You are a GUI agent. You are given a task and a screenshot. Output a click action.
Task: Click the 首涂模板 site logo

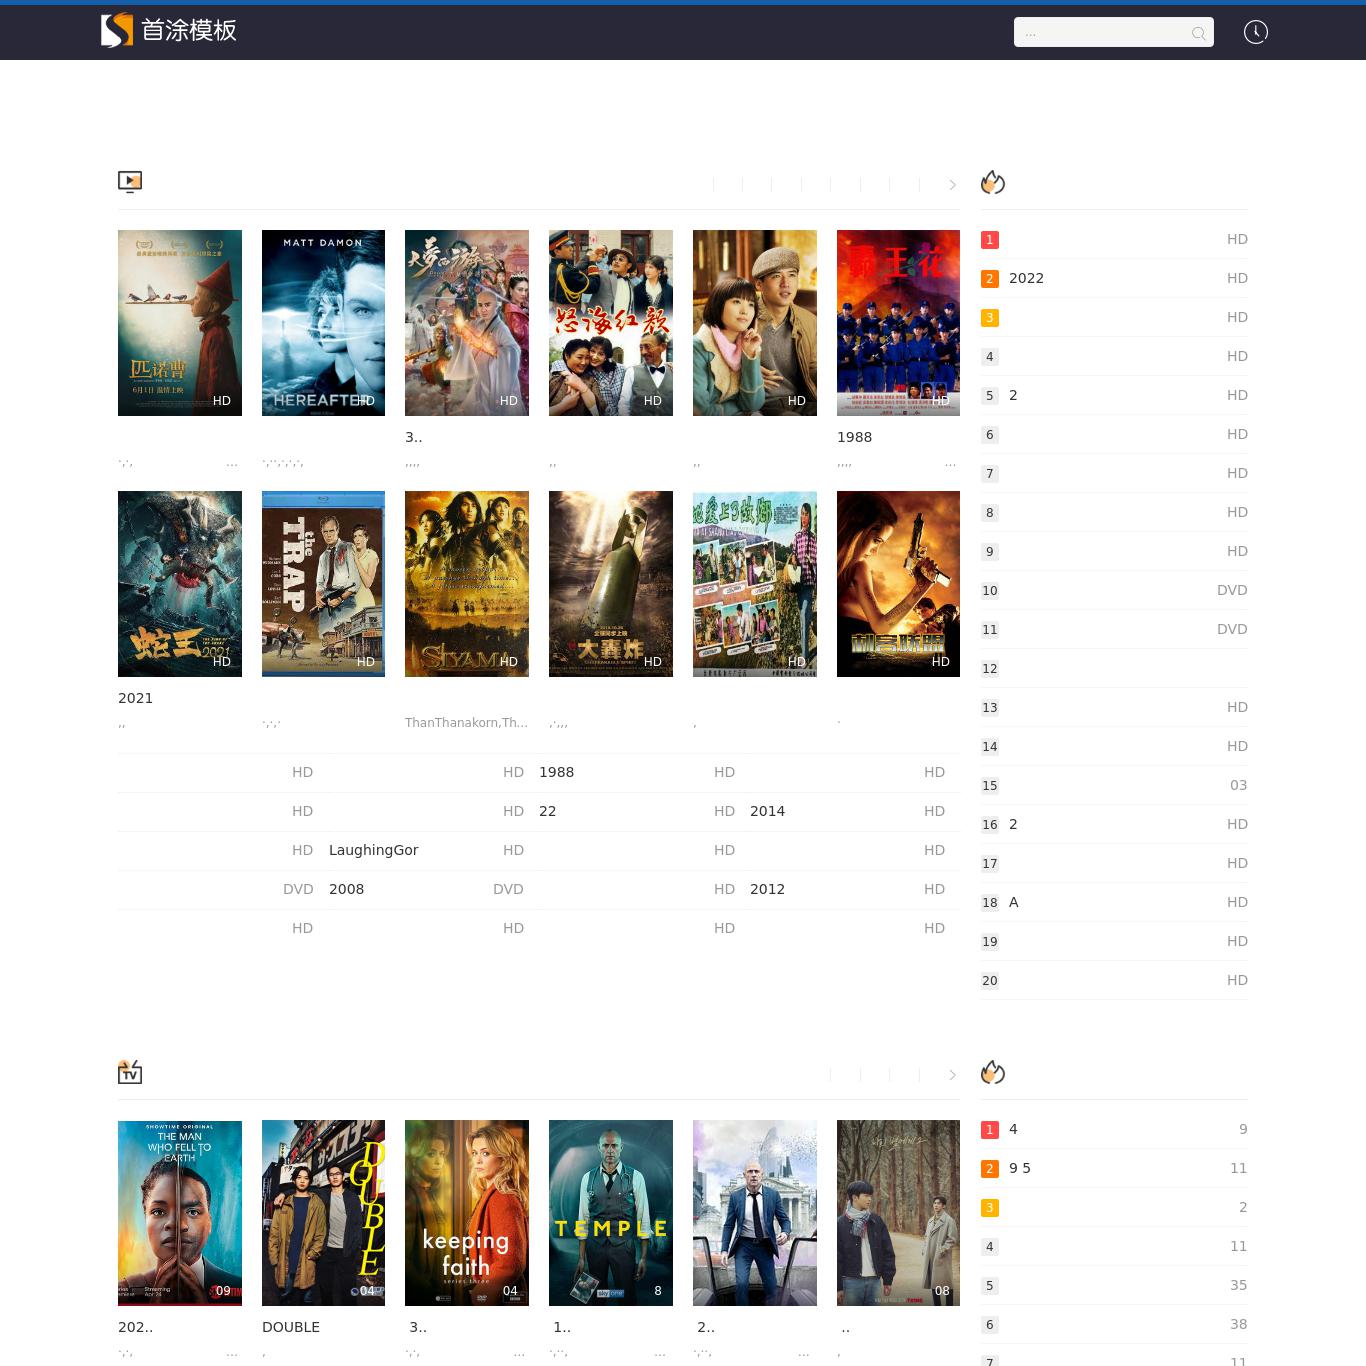pos(169,30)
